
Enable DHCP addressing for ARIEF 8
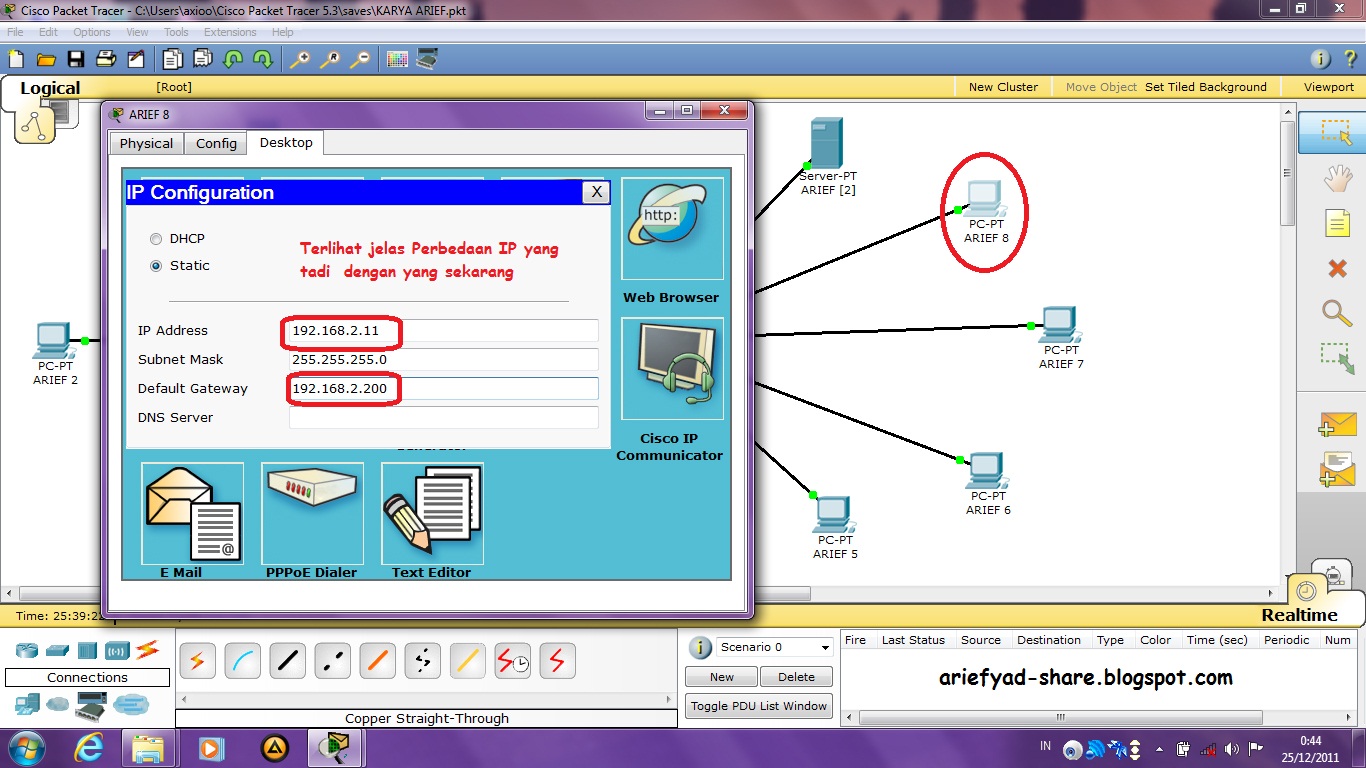156,239
